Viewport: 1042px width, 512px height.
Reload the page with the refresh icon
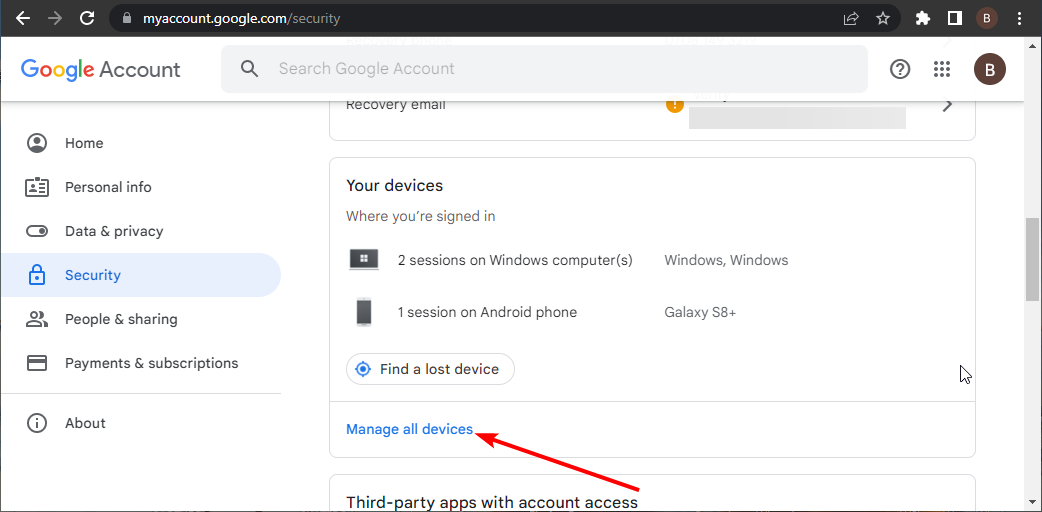pyautogui.click(x=87, y=18)
